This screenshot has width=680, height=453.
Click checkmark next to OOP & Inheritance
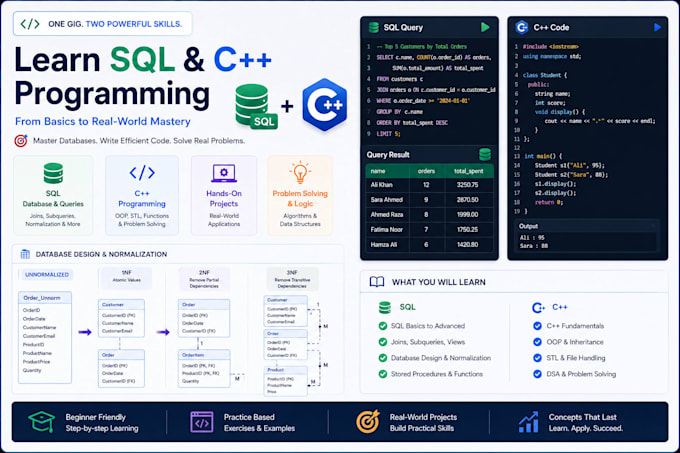tap(537, 342)
